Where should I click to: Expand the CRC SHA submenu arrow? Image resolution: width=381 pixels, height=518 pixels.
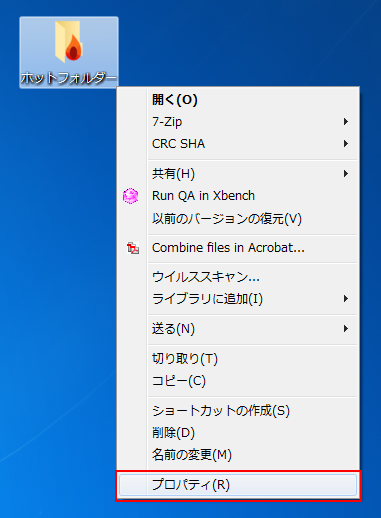346,144
